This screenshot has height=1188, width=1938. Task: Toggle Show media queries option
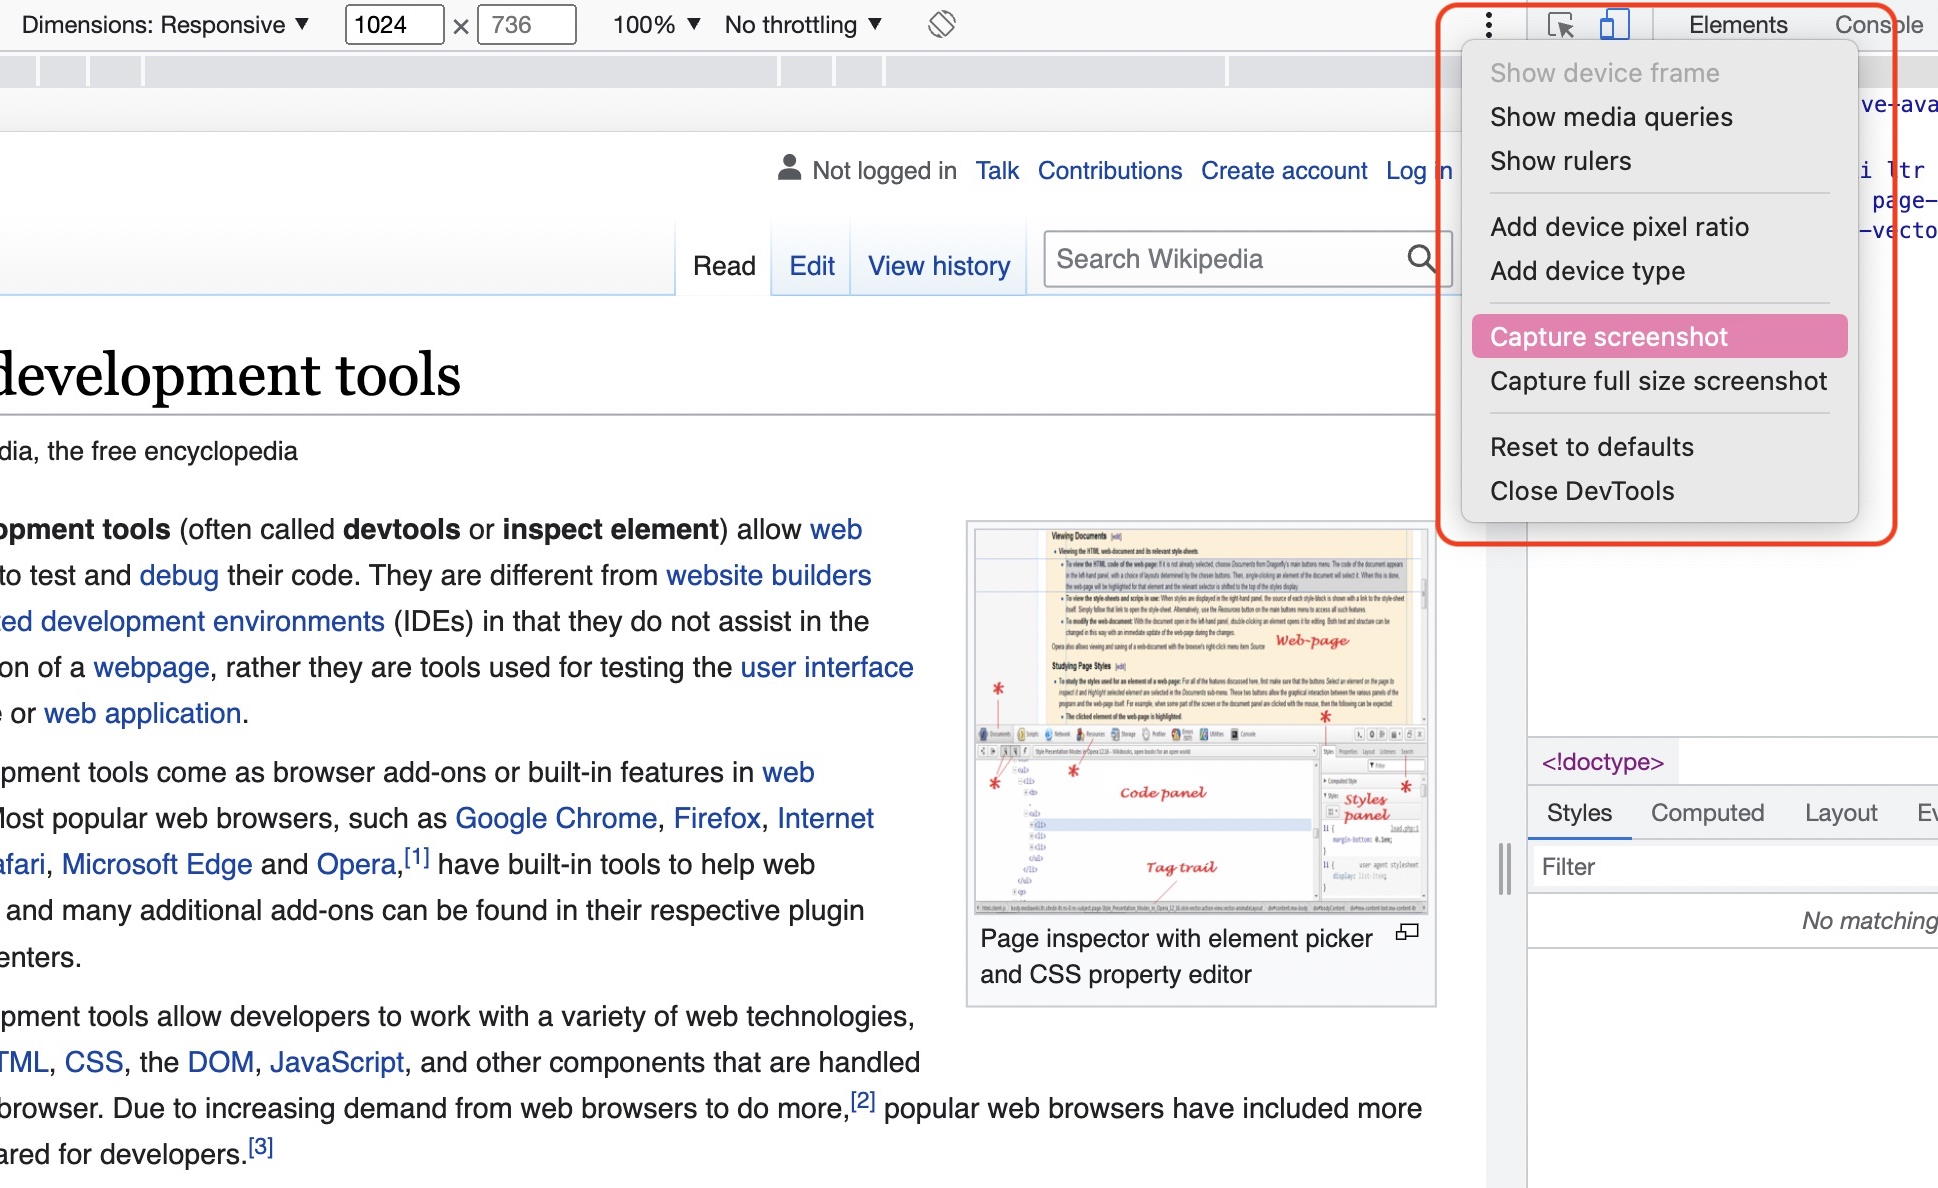[1610, 117]
